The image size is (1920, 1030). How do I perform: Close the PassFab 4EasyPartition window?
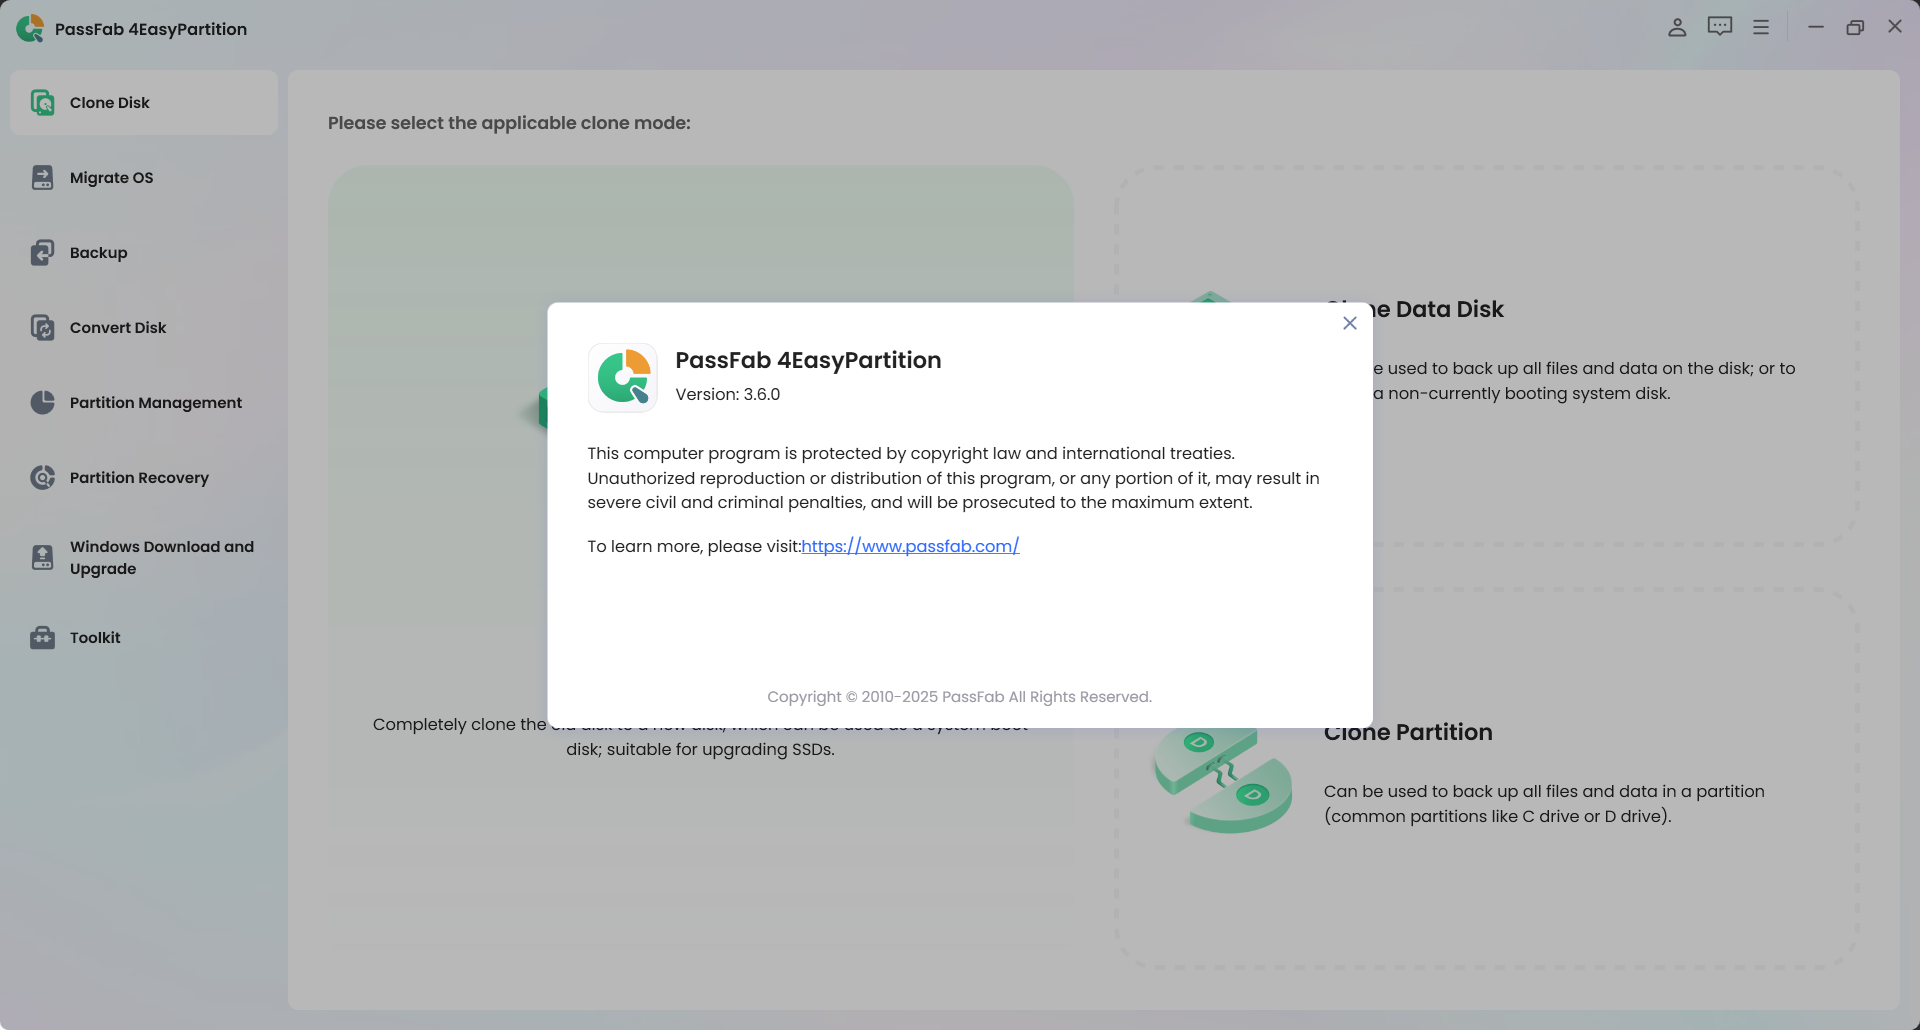[x=1895, y=27]
